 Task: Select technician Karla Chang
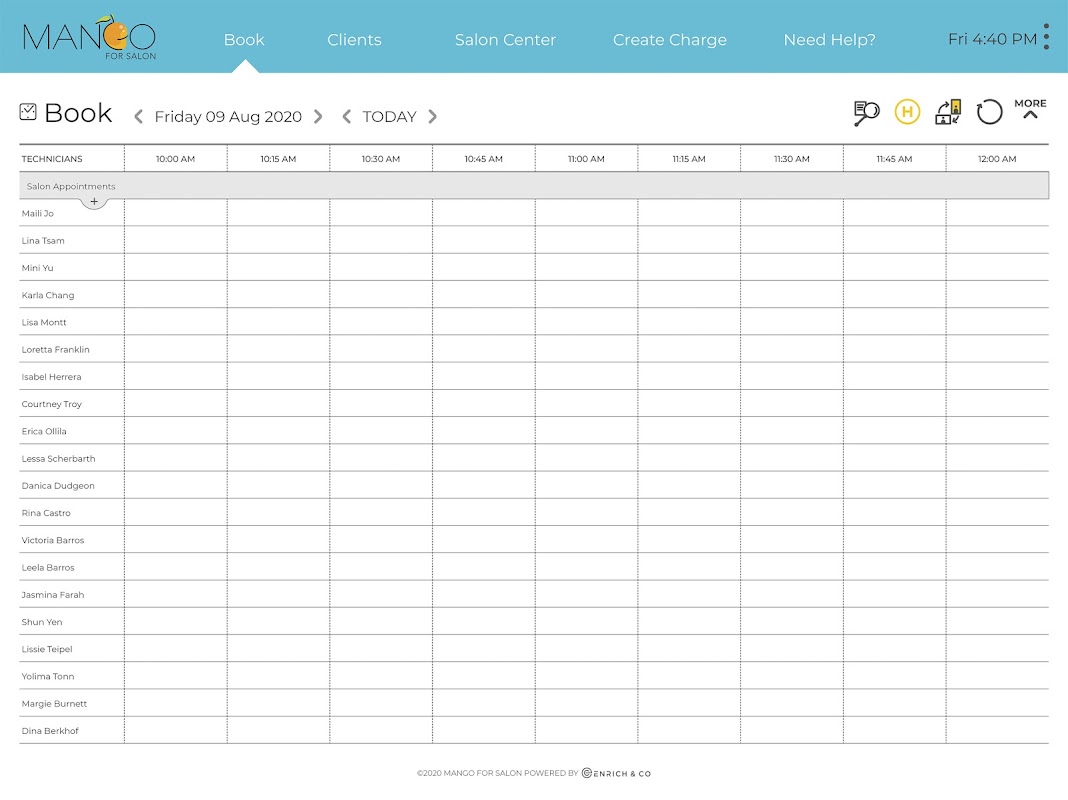tap(48, 295)
